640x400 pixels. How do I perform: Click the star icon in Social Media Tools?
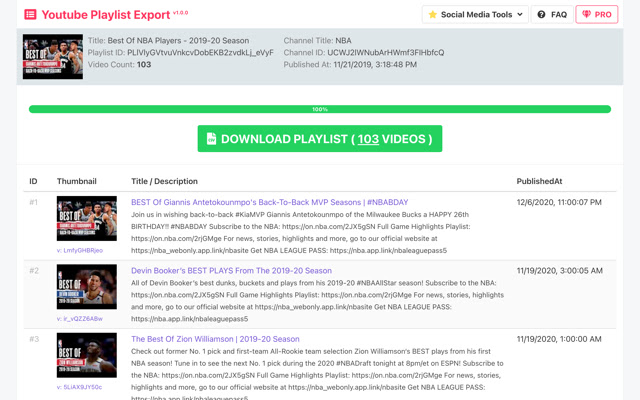coord(433,15)
